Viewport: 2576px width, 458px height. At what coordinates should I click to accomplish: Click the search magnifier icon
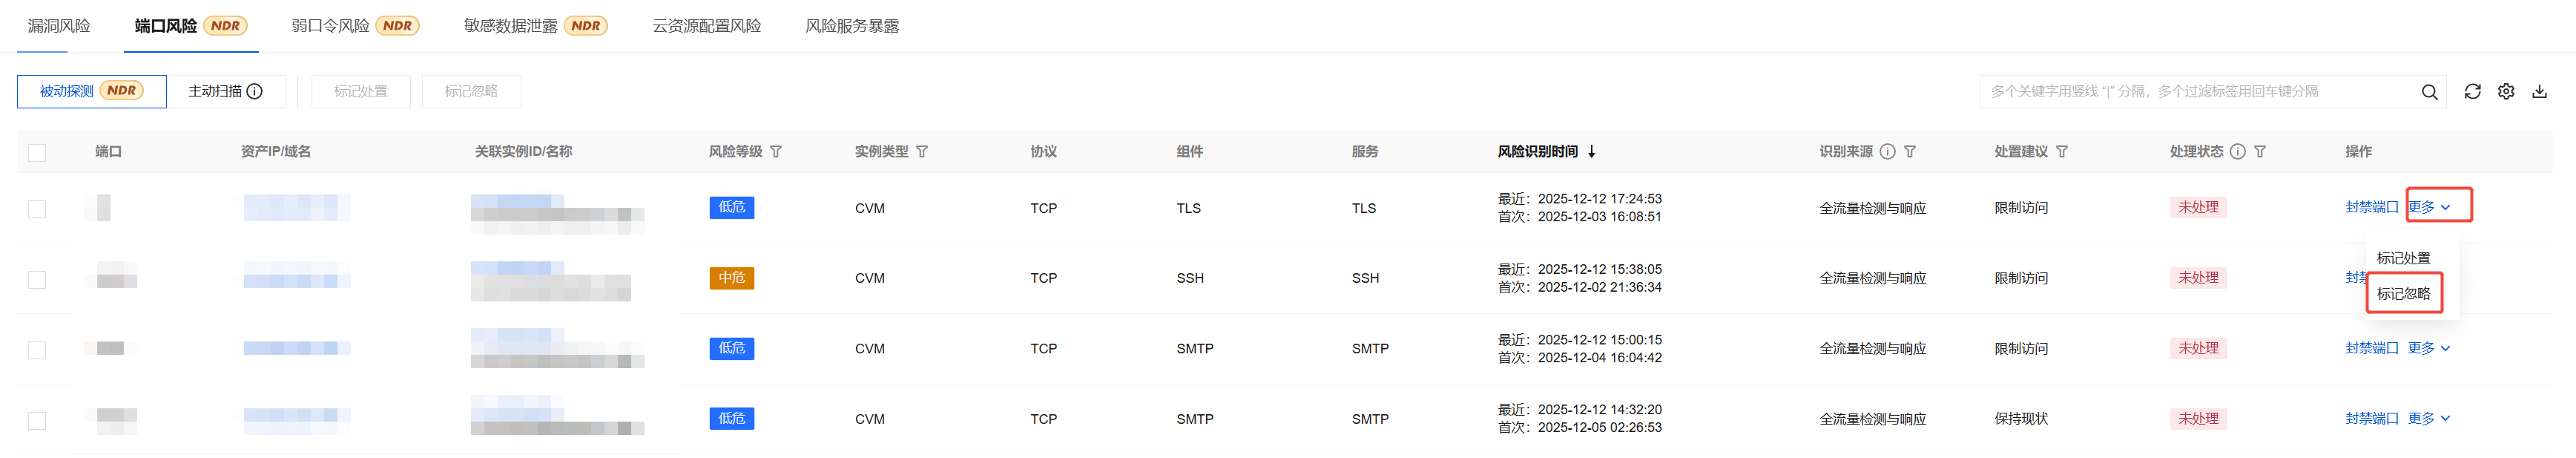pos(2429,92)
